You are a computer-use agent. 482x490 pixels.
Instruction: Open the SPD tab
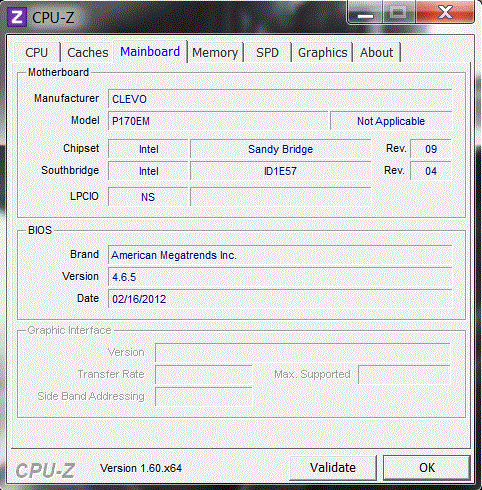tap(267, 52)
